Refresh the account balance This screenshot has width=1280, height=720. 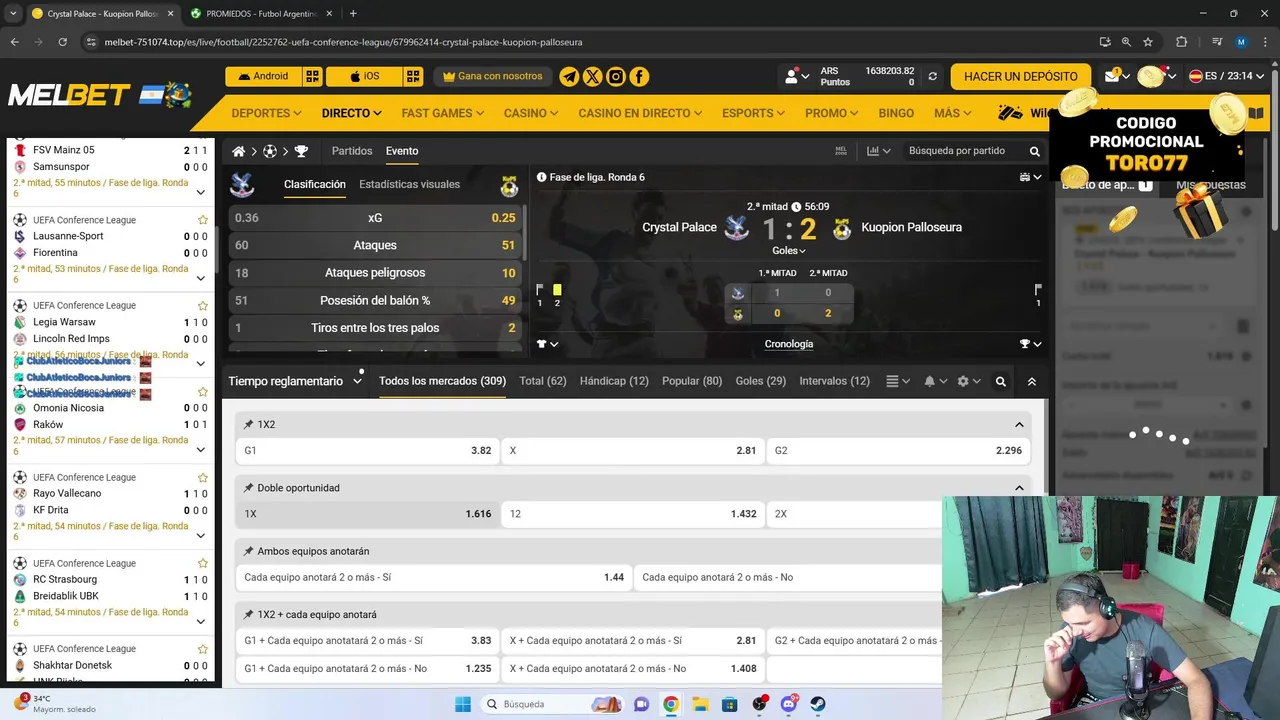pyautogui.click(x=933, y=76)
